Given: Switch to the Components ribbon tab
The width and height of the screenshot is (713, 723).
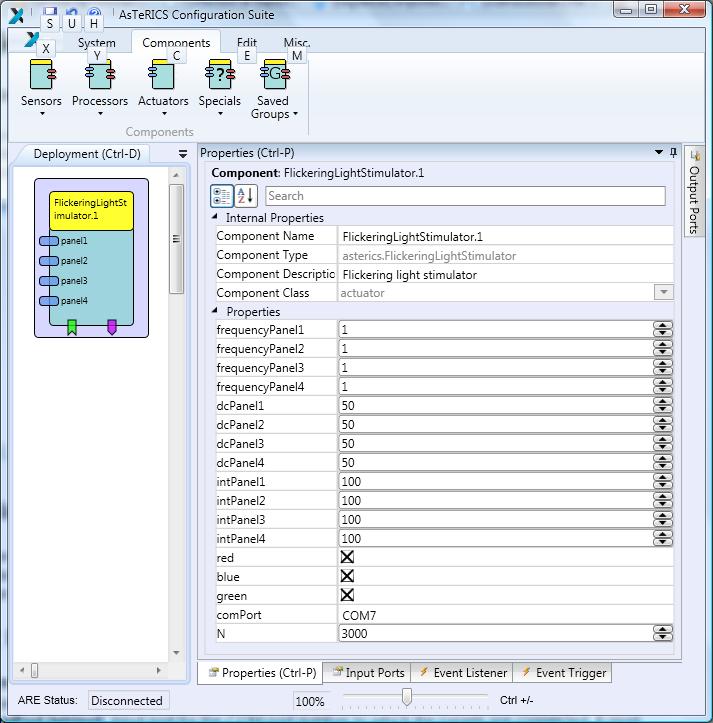Looking at the screenshot, I should (176, 42).
